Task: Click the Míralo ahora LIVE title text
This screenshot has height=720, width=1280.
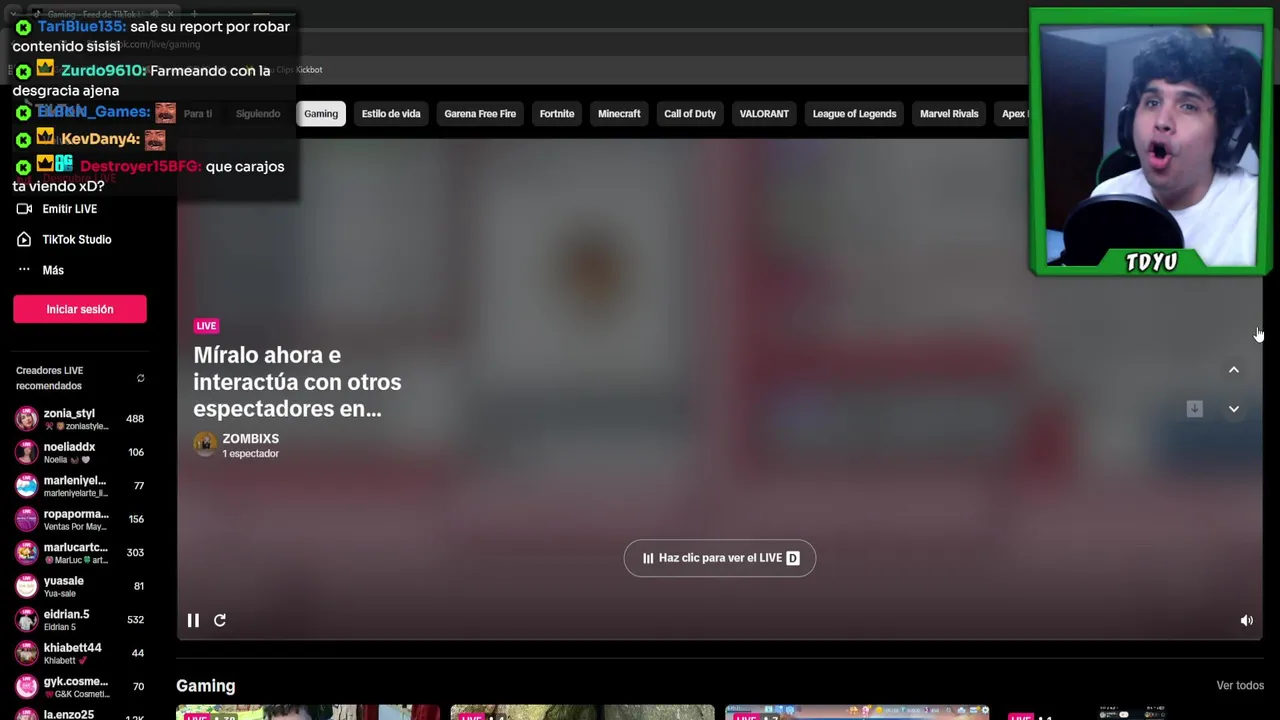Action: [297, 382]
